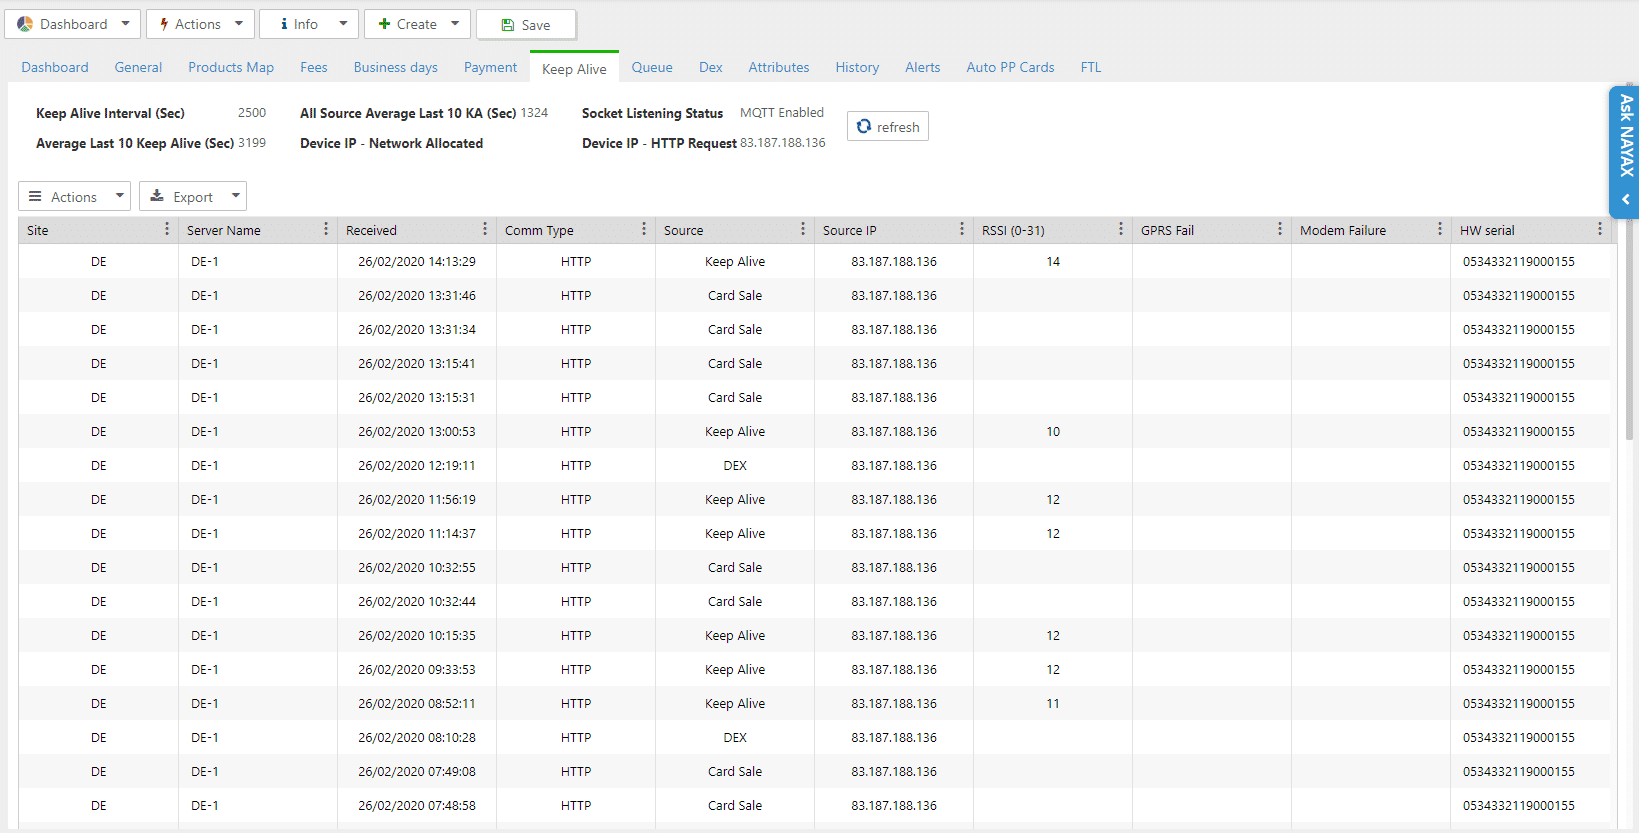
Task: Open the Payment tab
Action: coord(490,67)
